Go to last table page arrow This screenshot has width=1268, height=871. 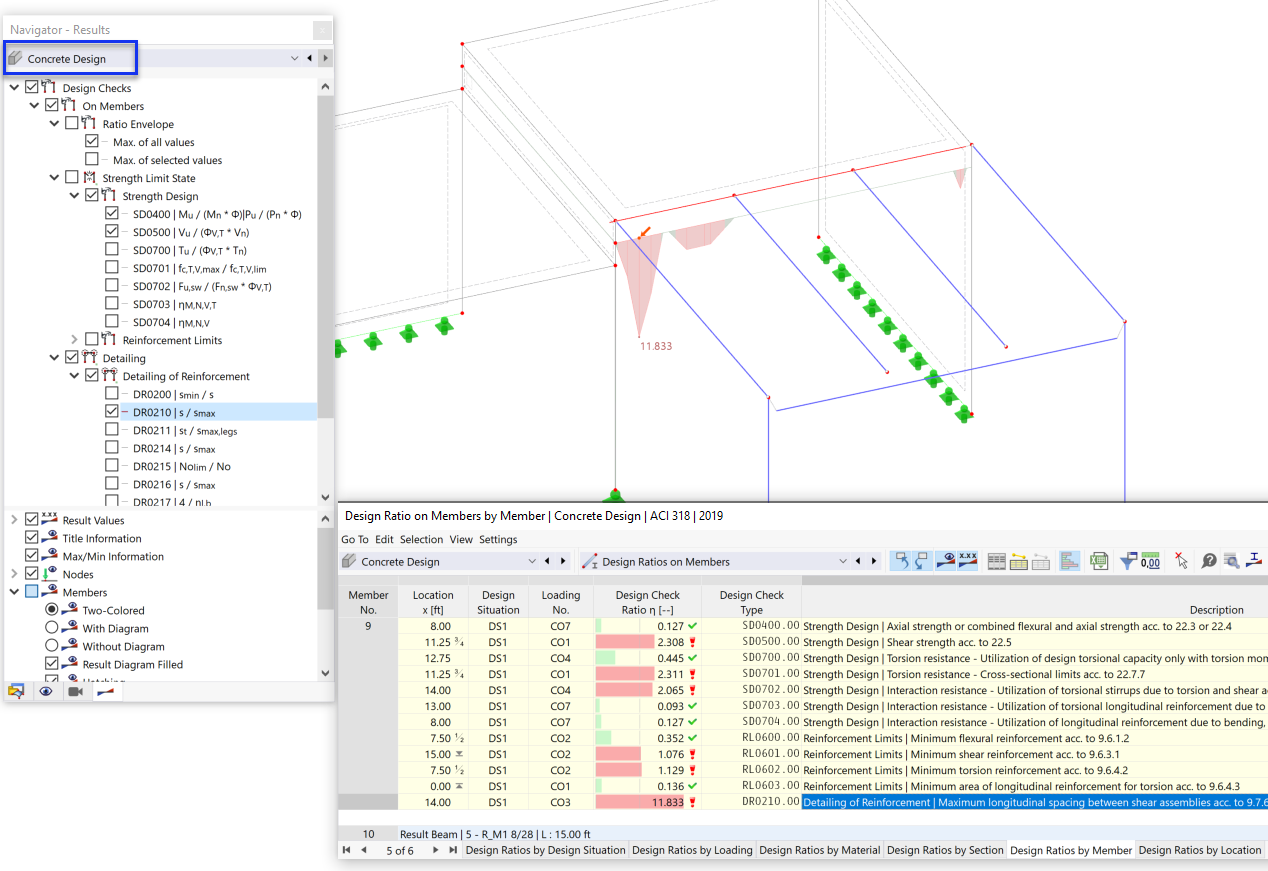coord(453,850)
